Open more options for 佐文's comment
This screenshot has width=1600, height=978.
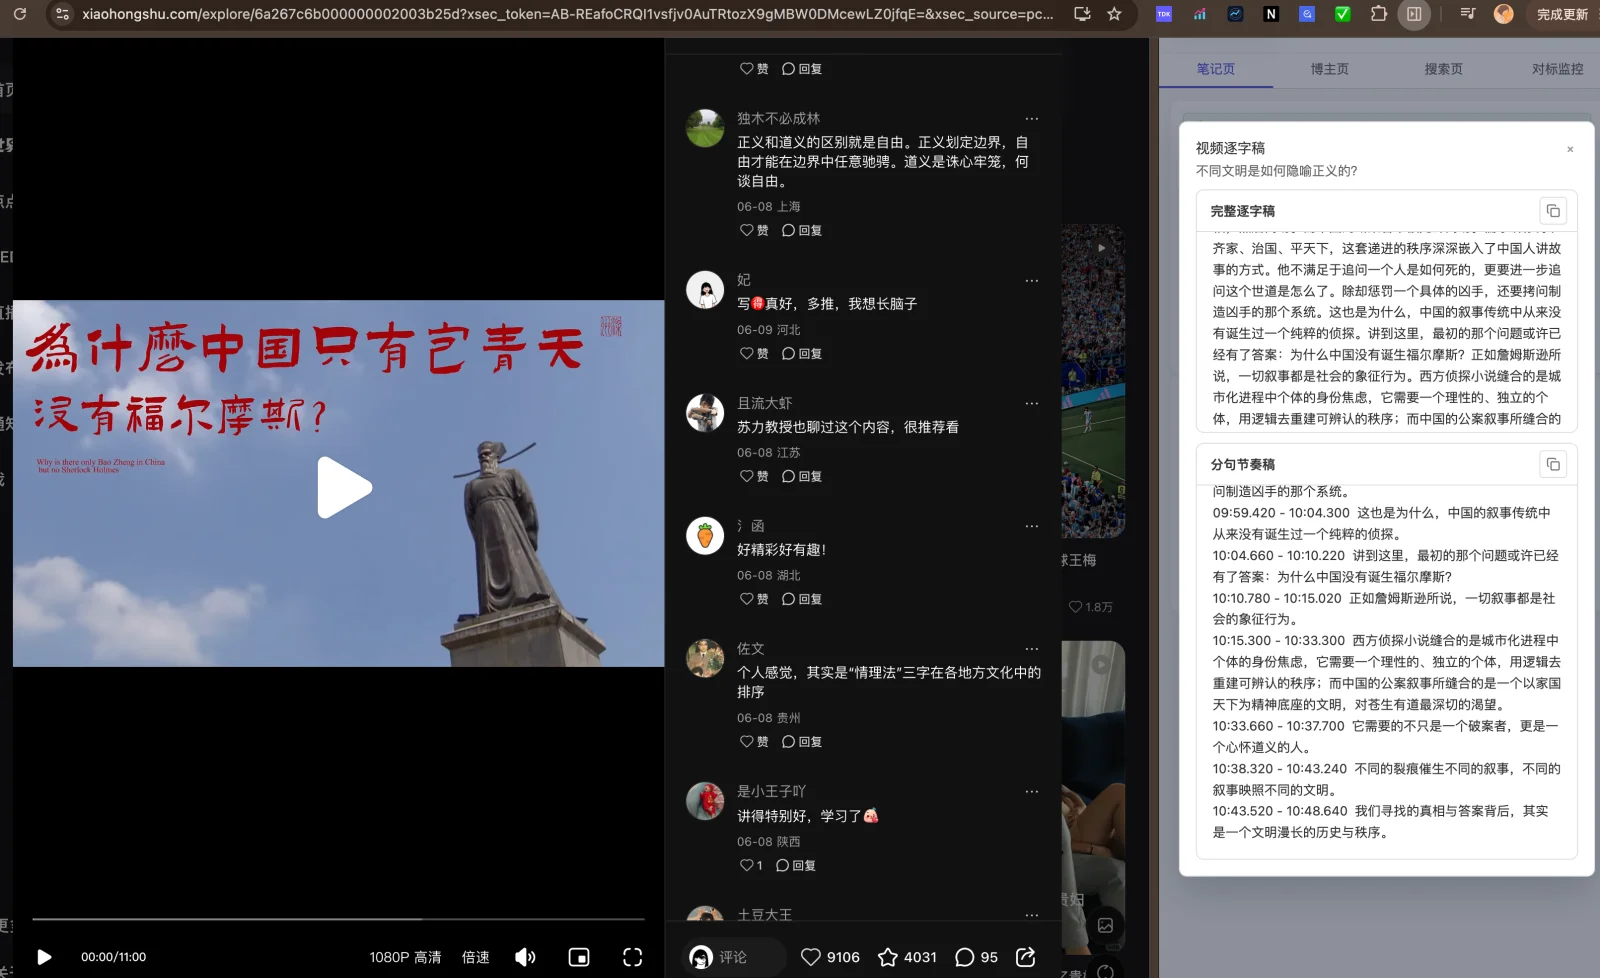coord(1032,649)
